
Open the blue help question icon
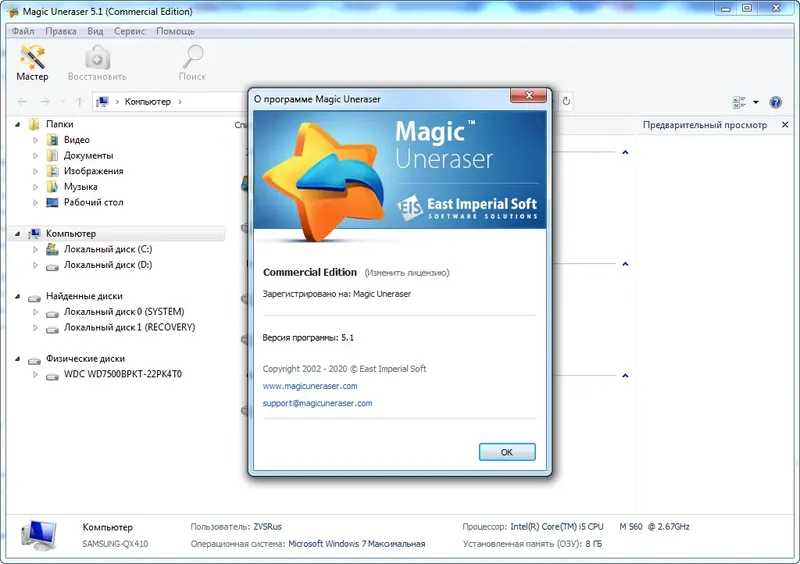[776, 102]
